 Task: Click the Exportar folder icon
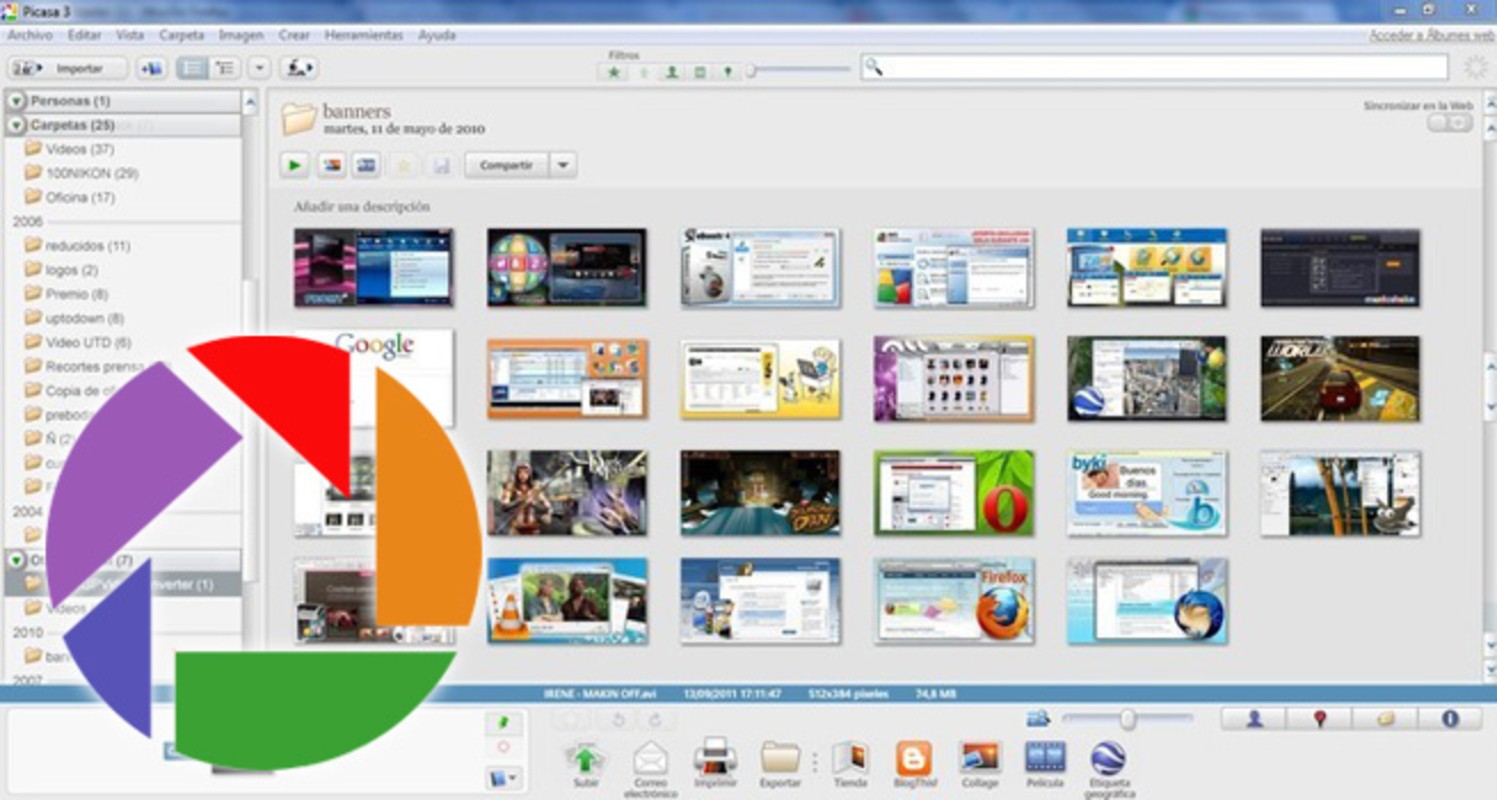(x=780, y=758)
